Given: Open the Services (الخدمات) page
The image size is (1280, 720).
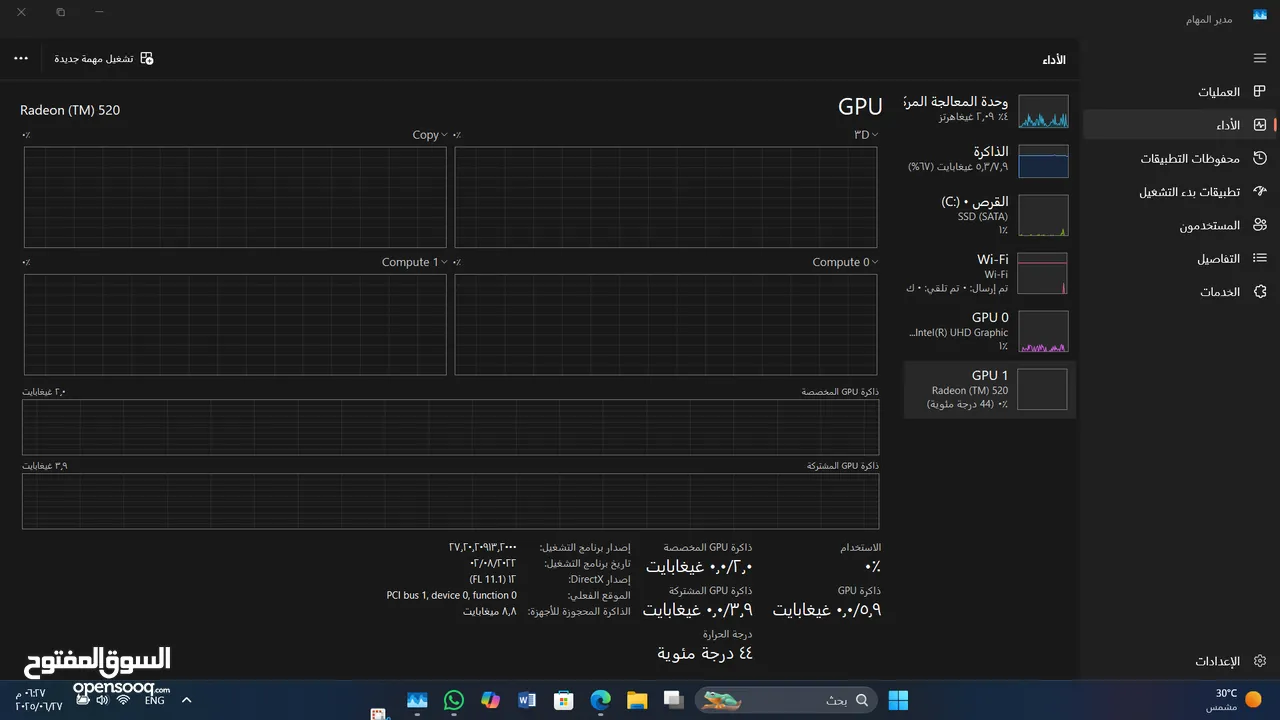Looking at the screenshot, I should coord(1180,292).
